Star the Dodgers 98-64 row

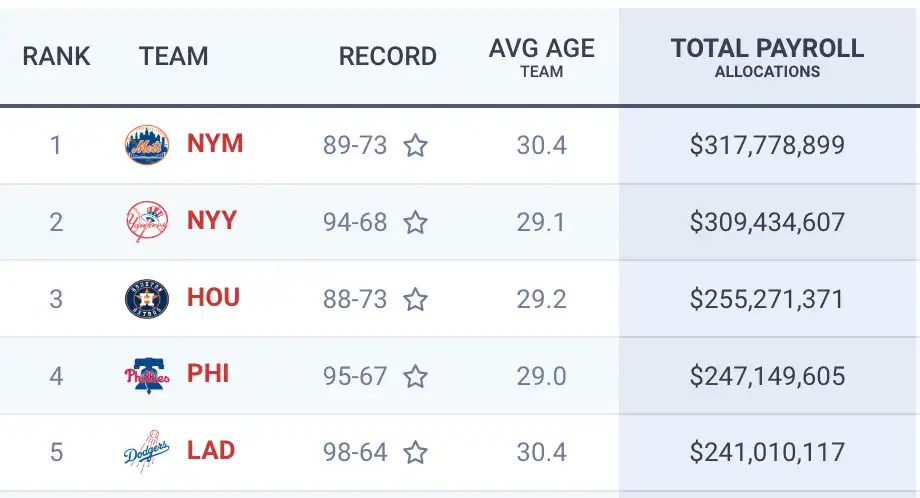pyautogui.click(x=415, y=452)
